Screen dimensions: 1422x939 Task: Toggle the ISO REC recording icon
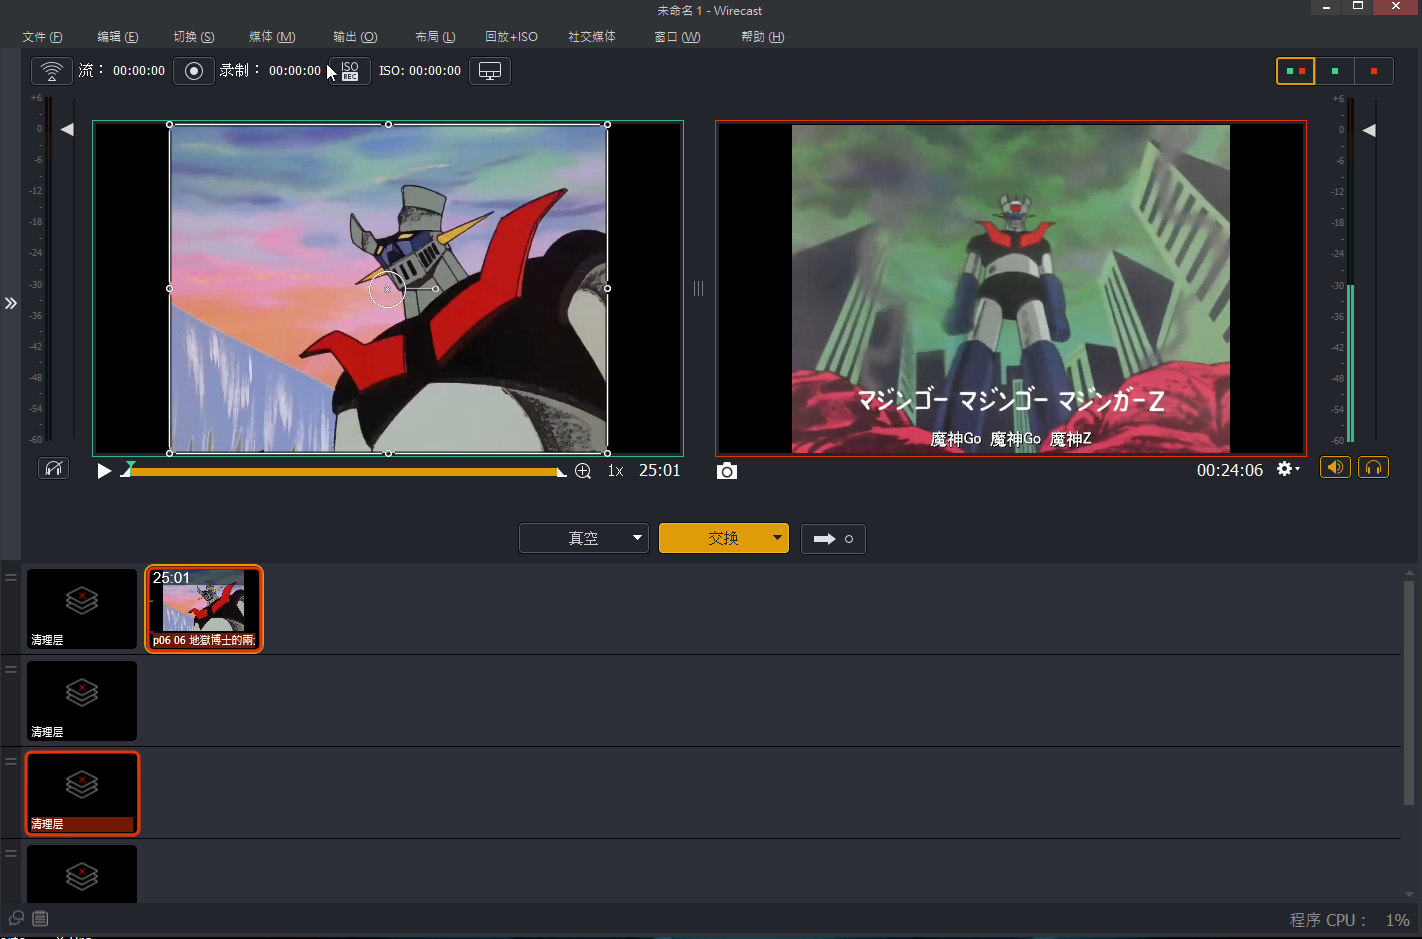(350, 71)
